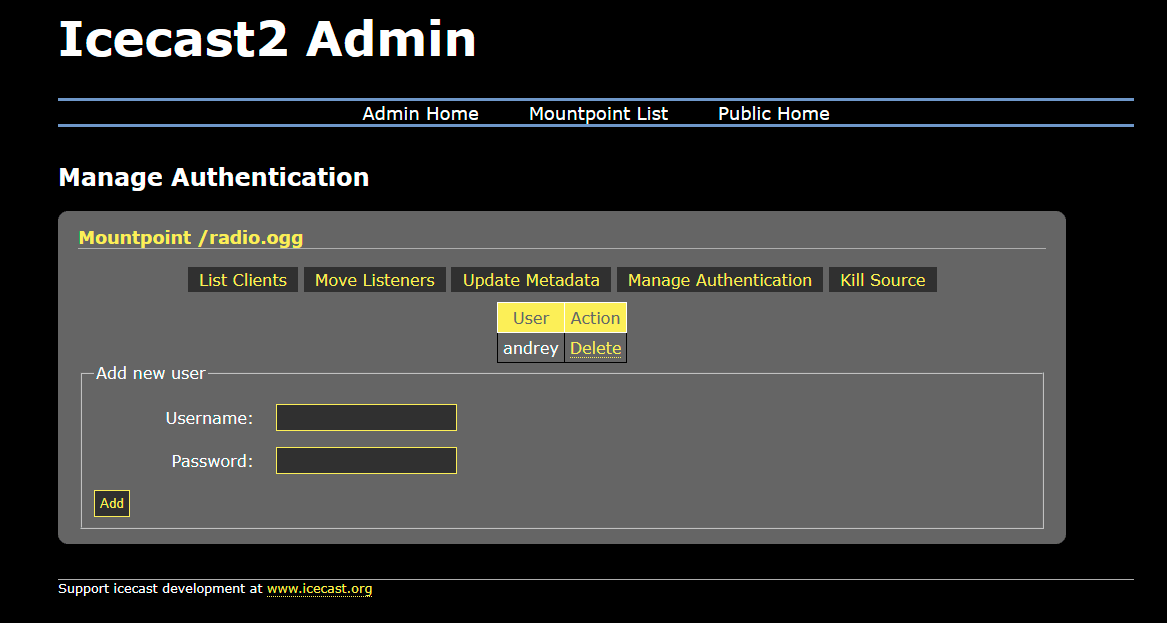
Task: Click List Clients for /radio.ogg
Action: (243, 280)
